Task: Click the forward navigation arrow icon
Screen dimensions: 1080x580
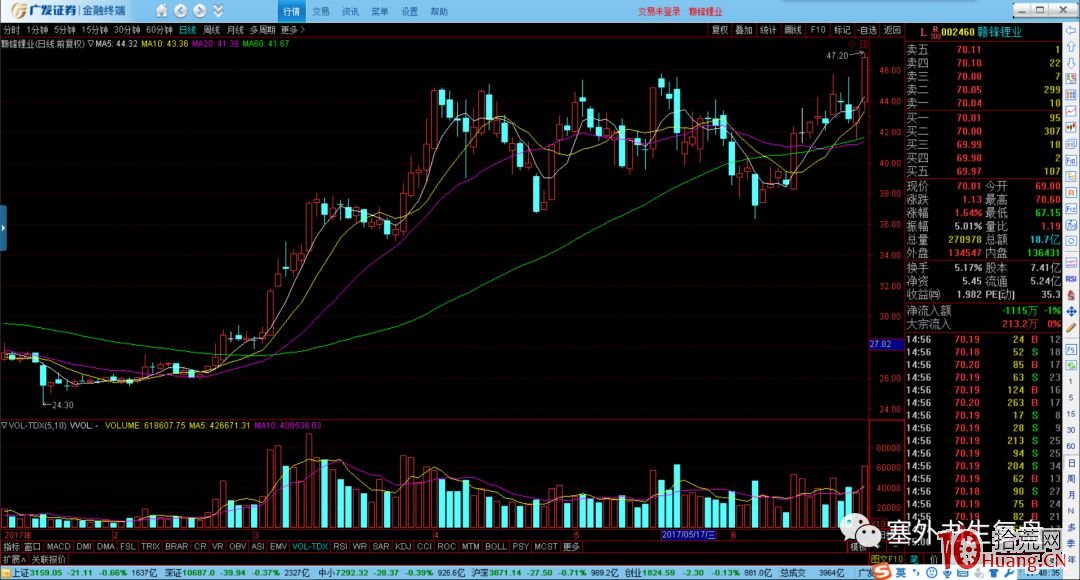Action: (x=200, y=11)
